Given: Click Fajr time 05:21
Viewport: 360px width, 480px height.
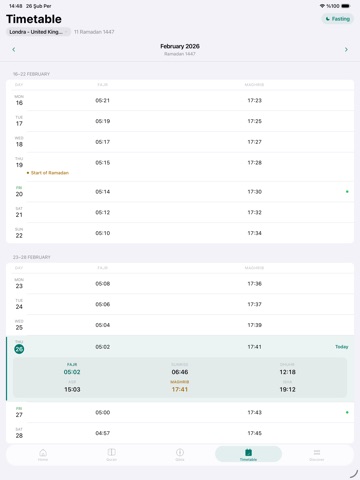Looking at the screenshot, I should pos(103,100).
